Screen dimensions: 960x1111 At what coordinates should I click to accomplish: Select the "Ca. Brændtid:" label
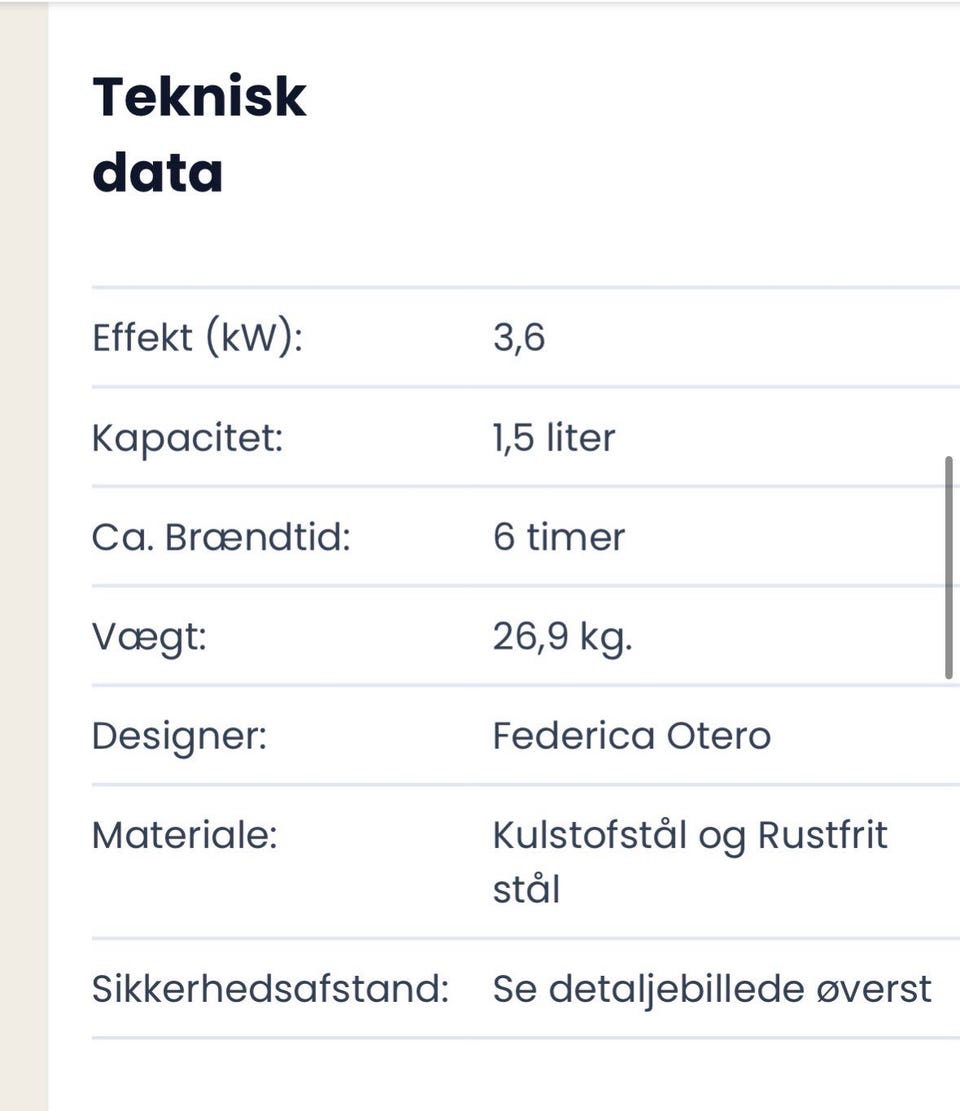(x=221, y=537)
